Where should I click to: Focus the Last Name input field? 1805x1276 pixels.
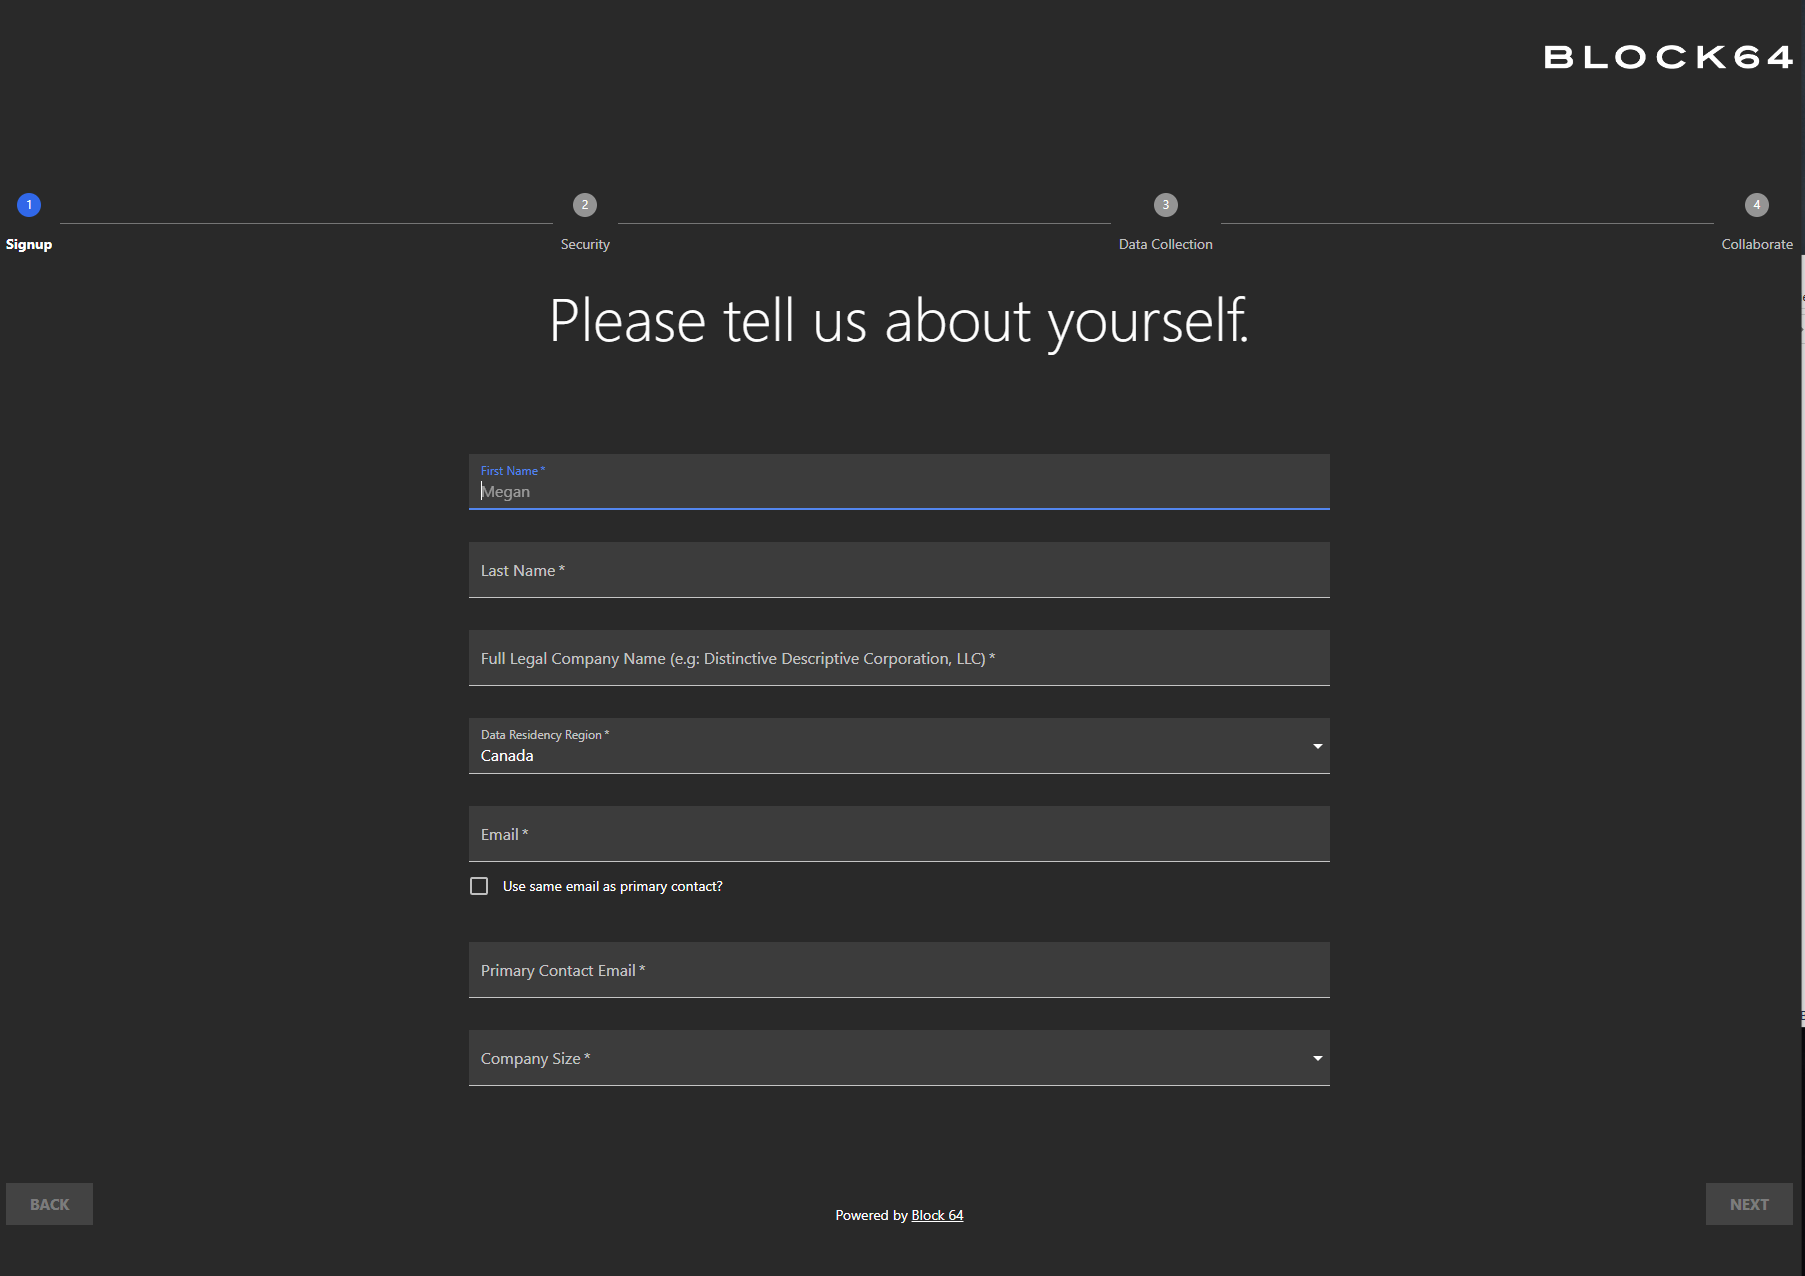(x=898, y=570)
